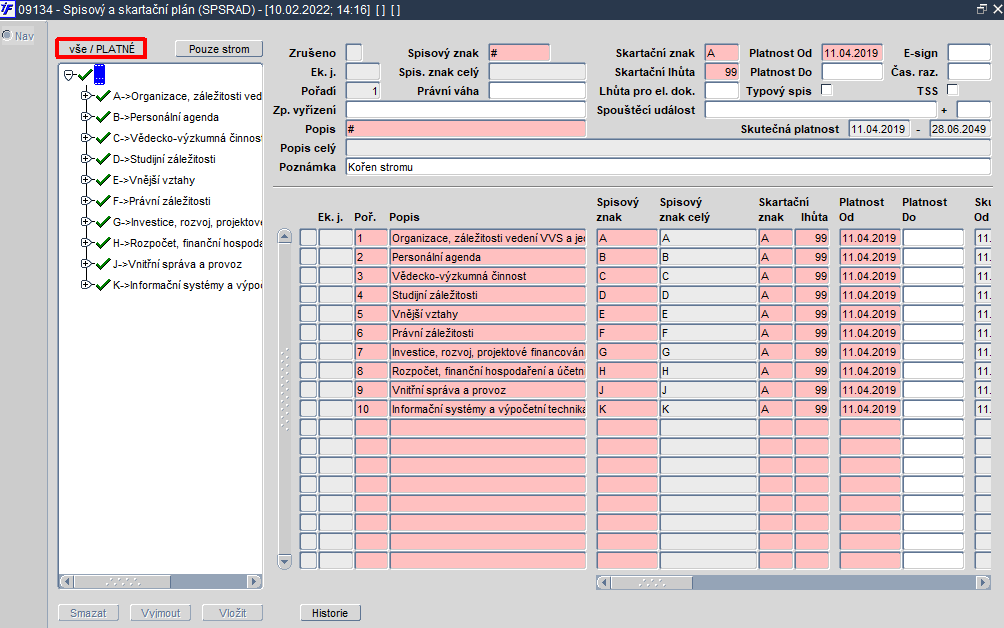Click the table scroll-down arrow
This screenshot has height=628, width=1004.
284,561
